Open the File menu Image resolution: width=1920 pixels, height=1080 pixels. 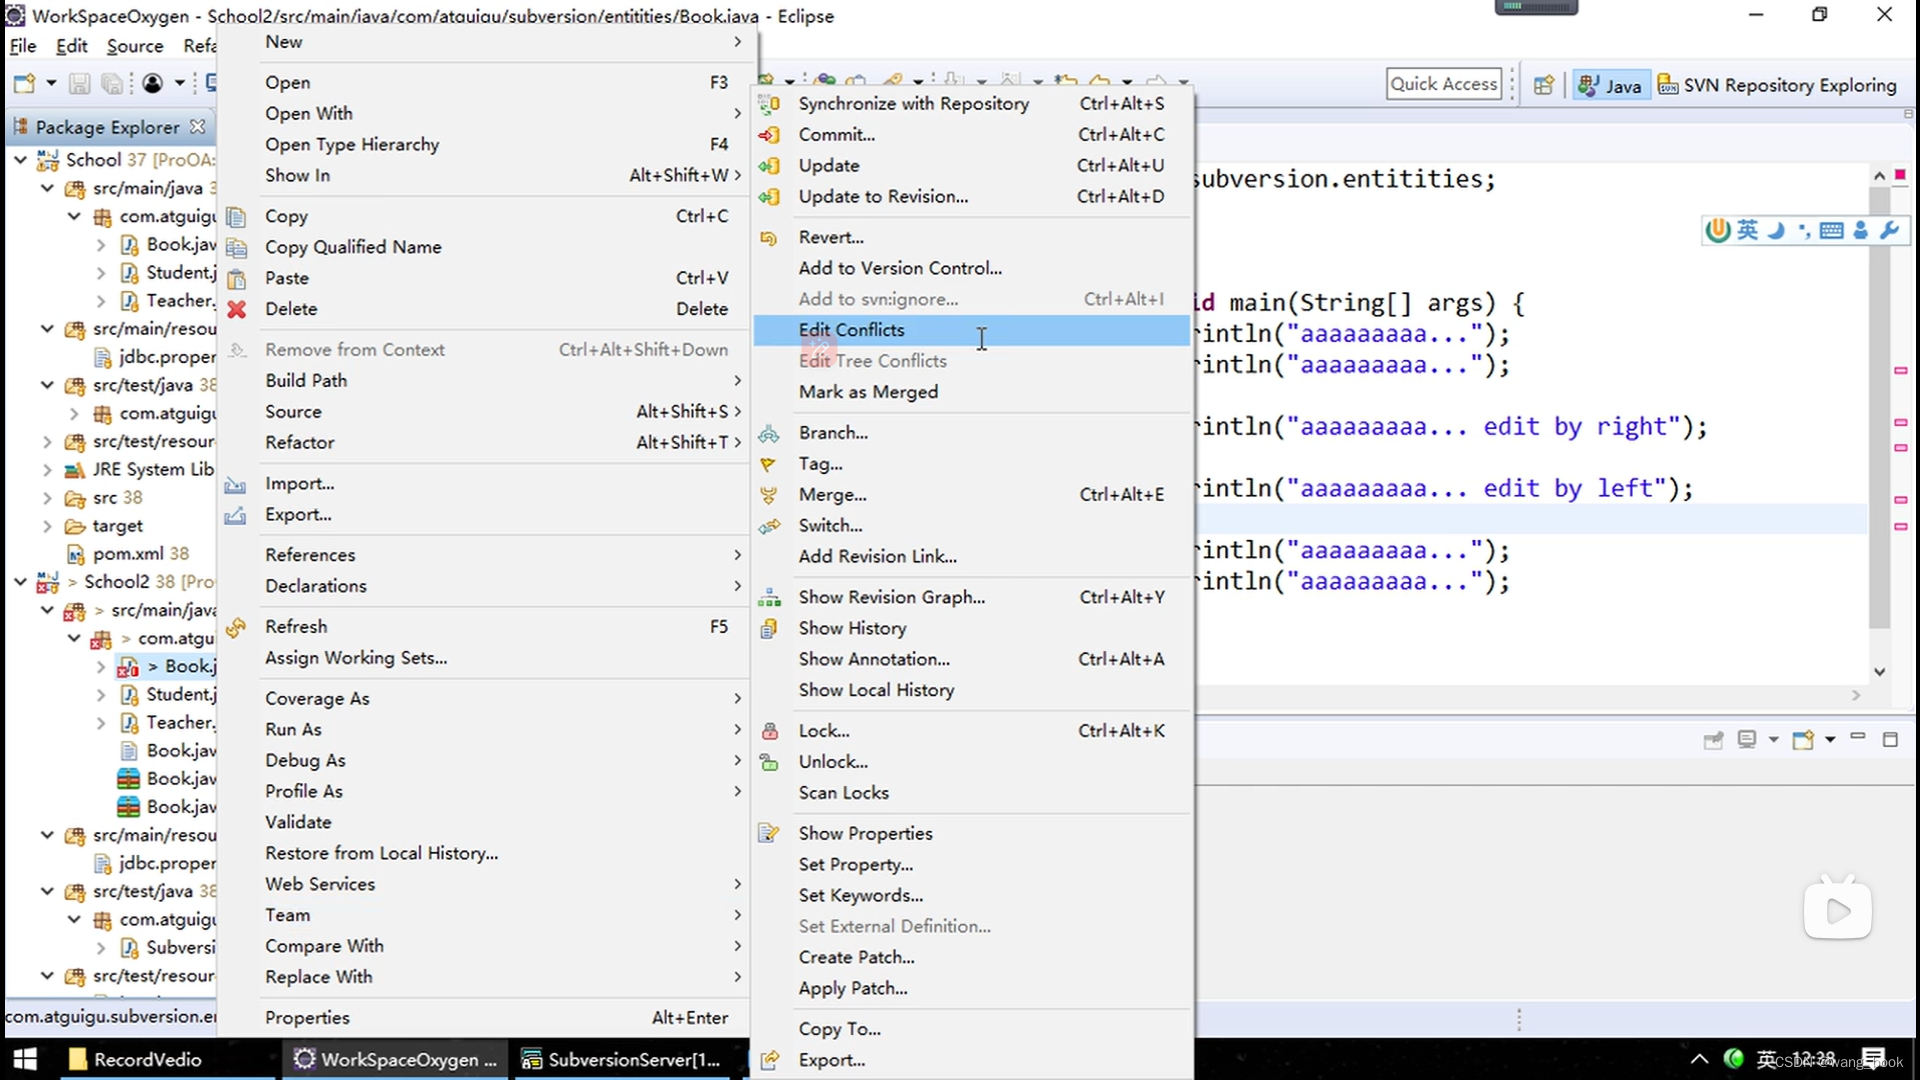click(x=23, y=46)
